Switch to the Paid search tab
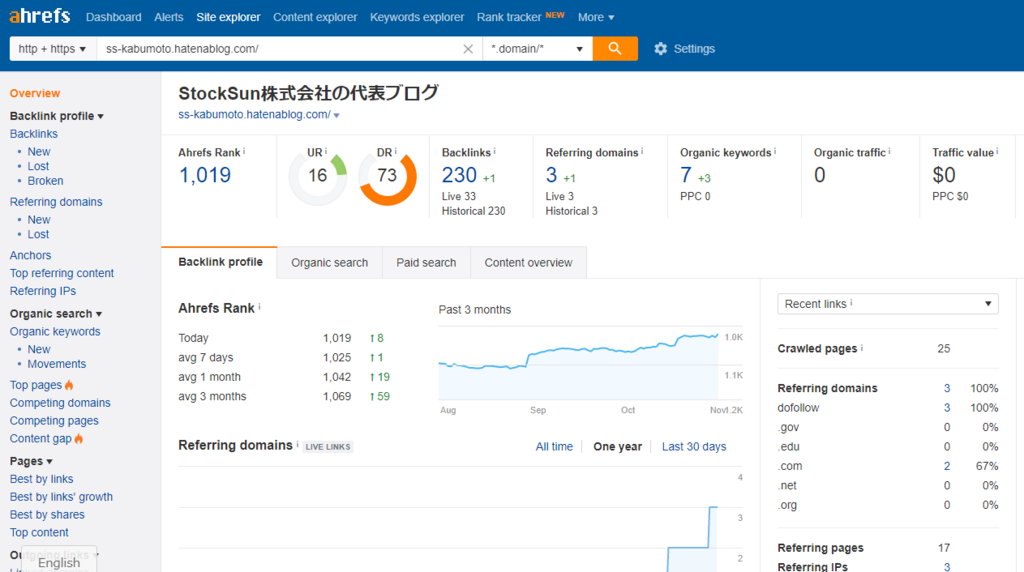The image size is (1024, 572). (x=426, y=262)
